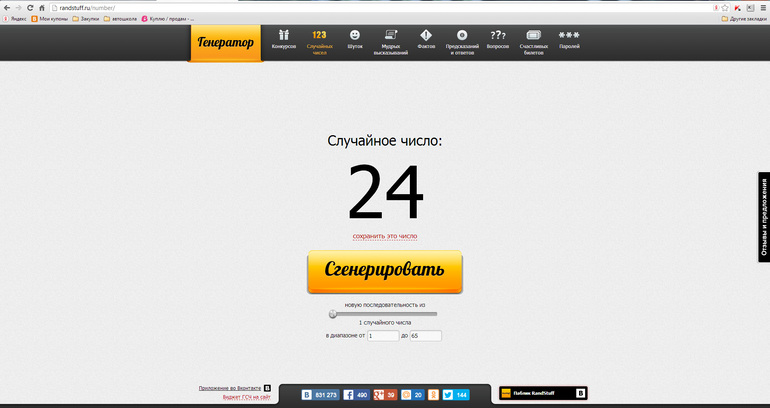Share via the Twitter share button

[455, 395]
